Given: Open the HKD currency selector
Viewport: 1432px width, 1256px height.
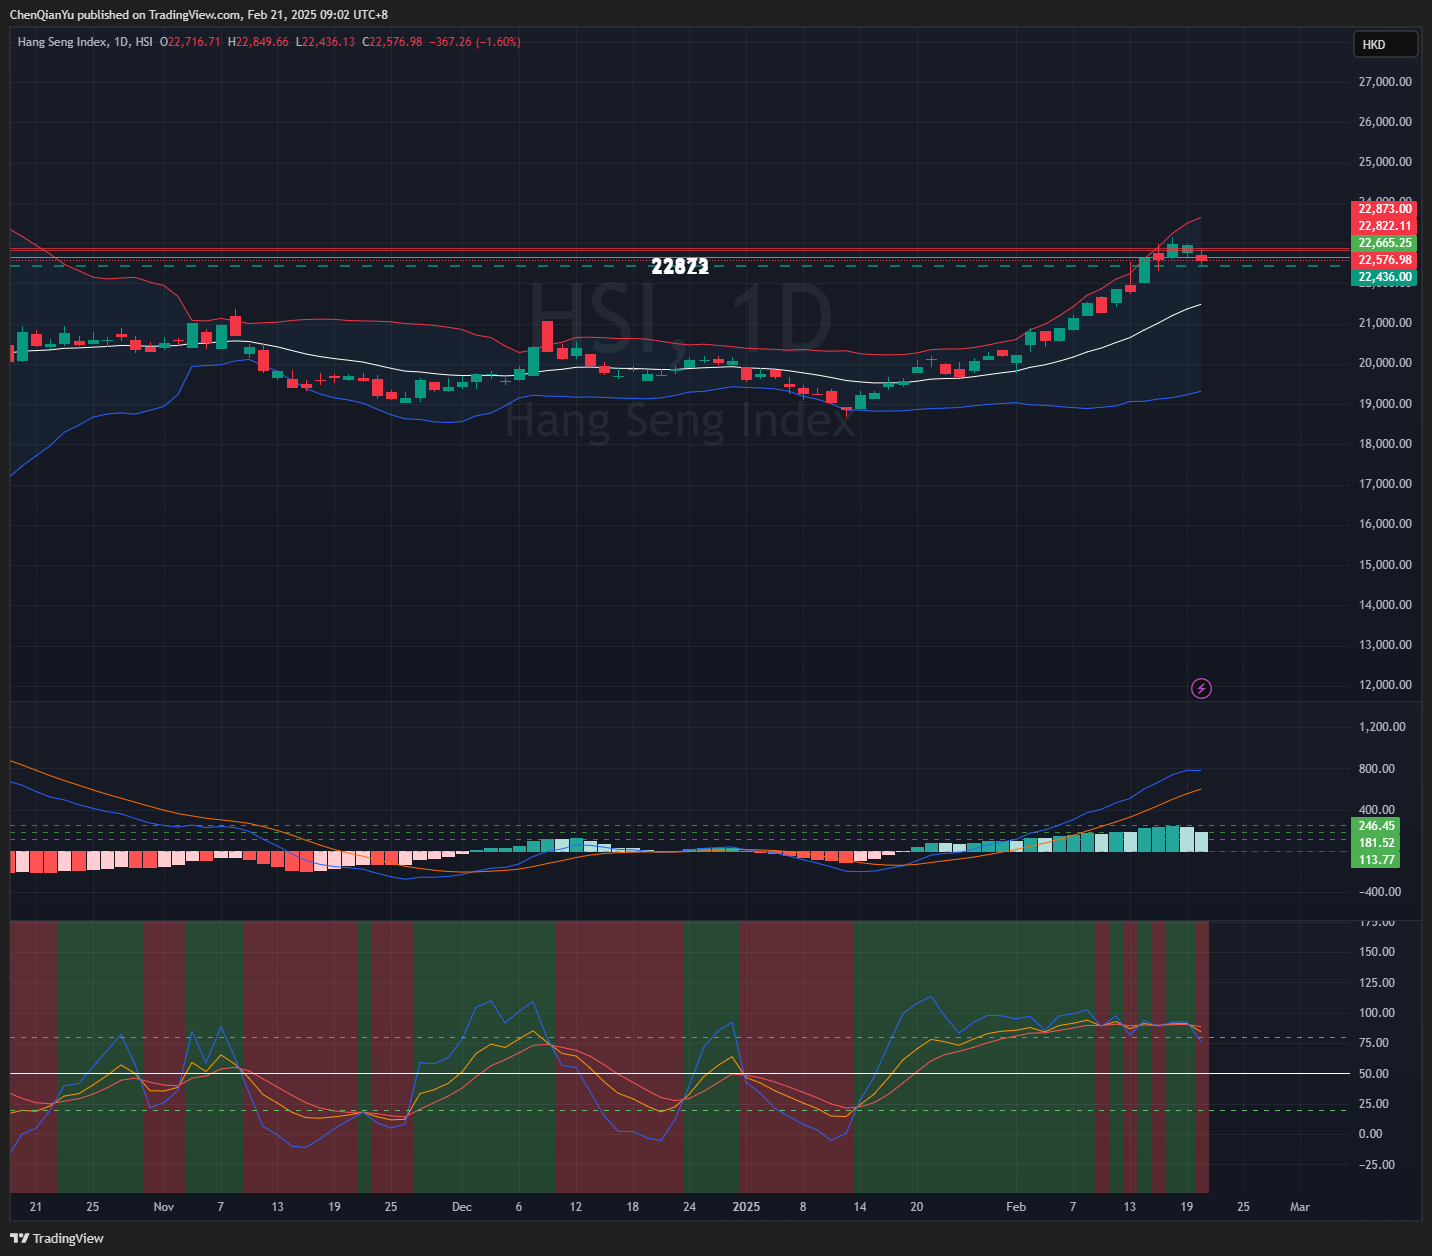Looking at the screenshot, I should point(1385,44).
